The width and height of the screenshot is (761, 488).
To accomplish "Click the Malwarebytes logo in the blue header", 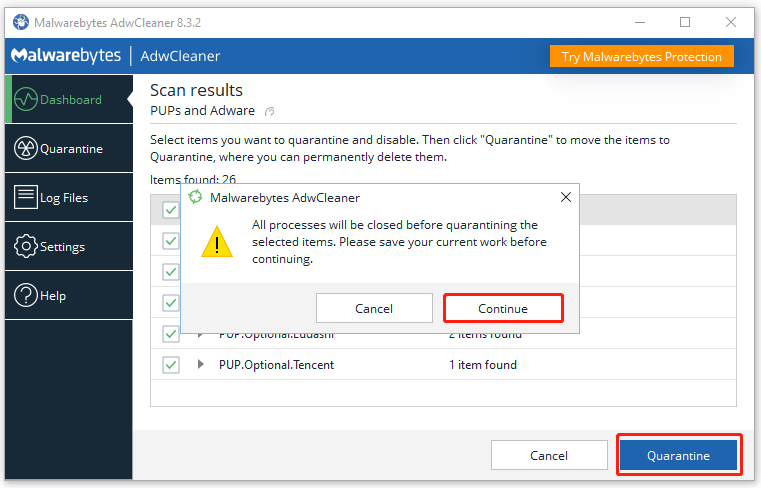I will [66, 55].
